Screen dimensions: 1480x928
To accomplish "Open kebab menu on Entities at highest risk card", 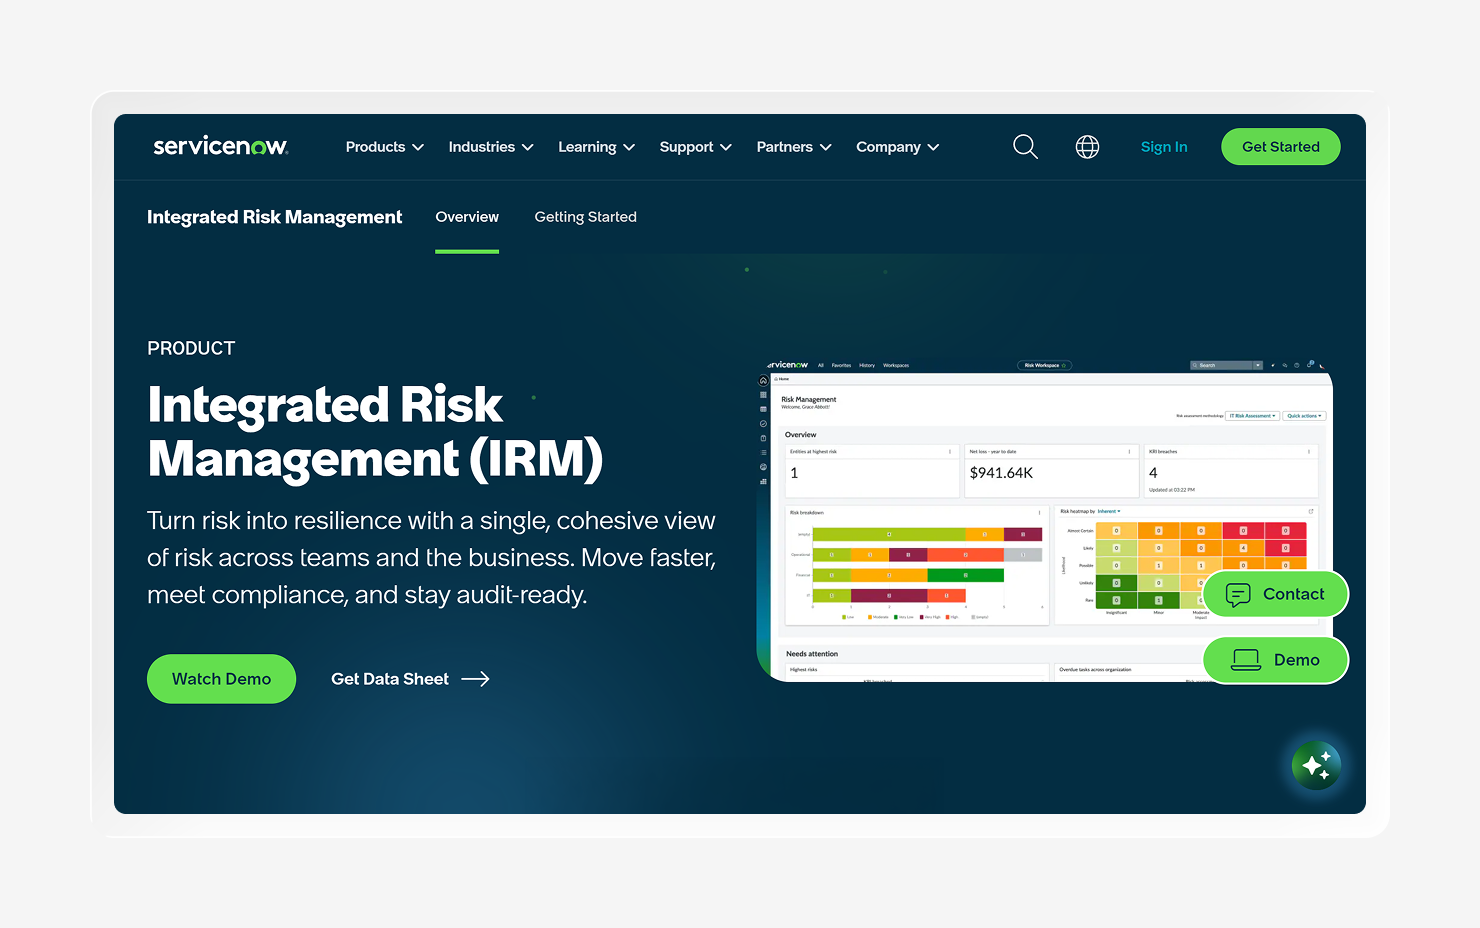I will click(x=950, y=452).
